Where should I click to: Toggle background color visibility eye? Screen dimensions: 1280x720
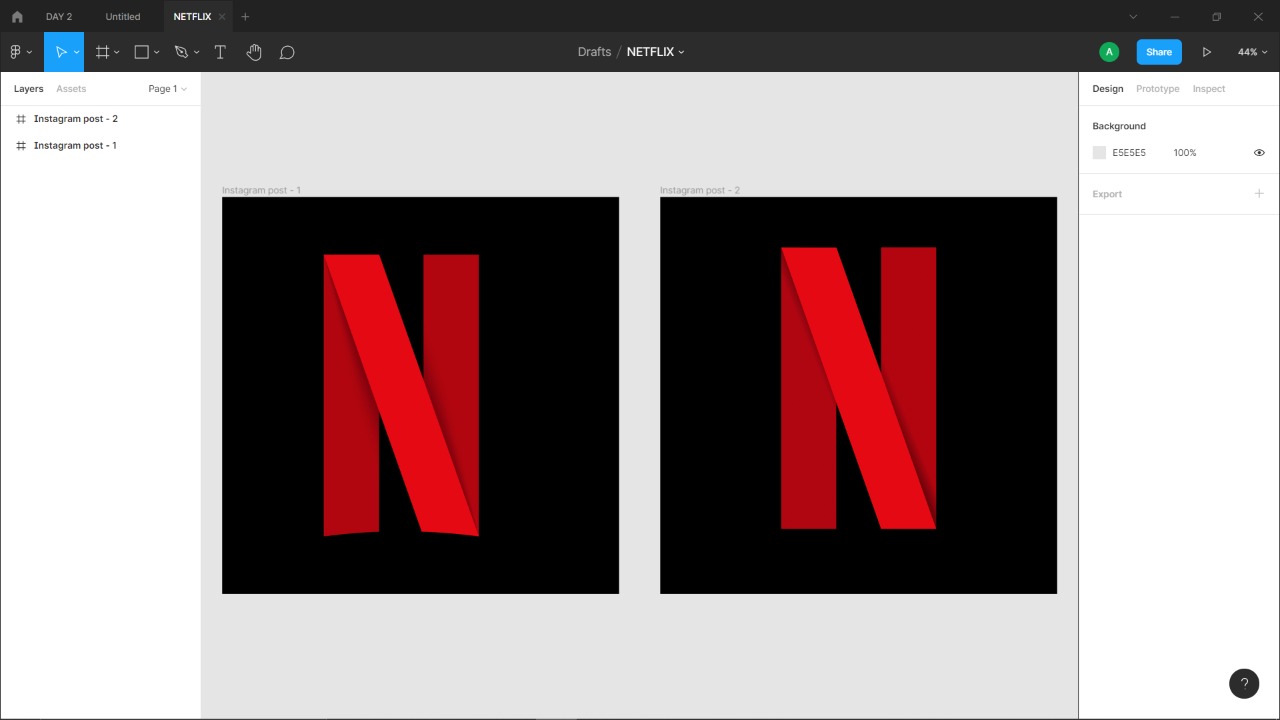[x=1259, y=153]
